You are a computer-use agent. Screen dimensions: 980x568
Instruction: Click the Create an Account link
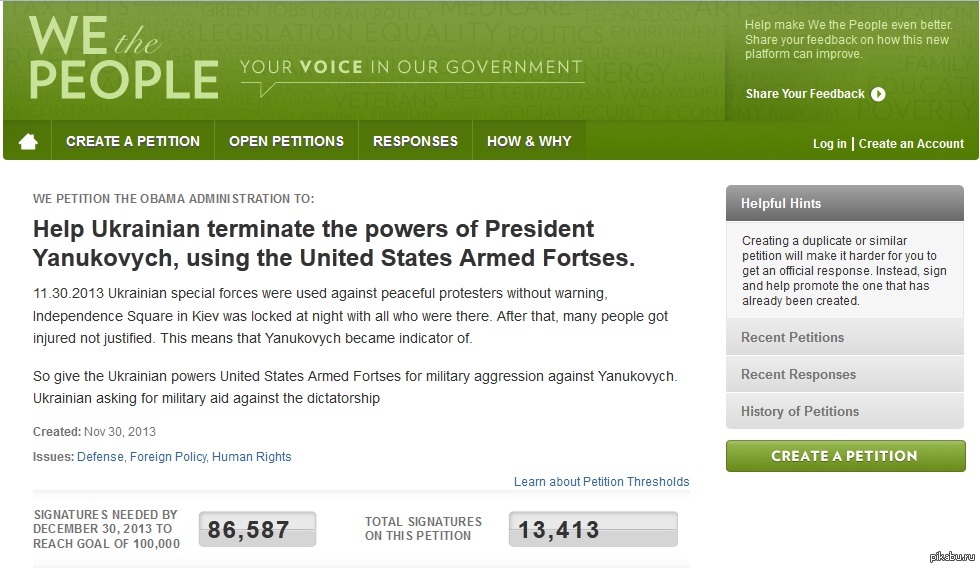(x=911, y=144)
